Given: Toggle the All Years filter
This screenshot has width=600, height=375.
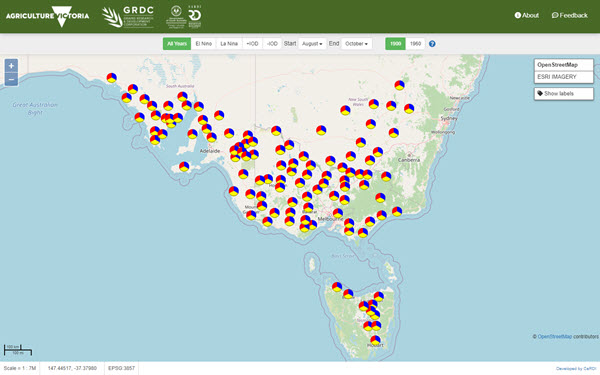Looking at the screenshot, I should pos(177,44).
